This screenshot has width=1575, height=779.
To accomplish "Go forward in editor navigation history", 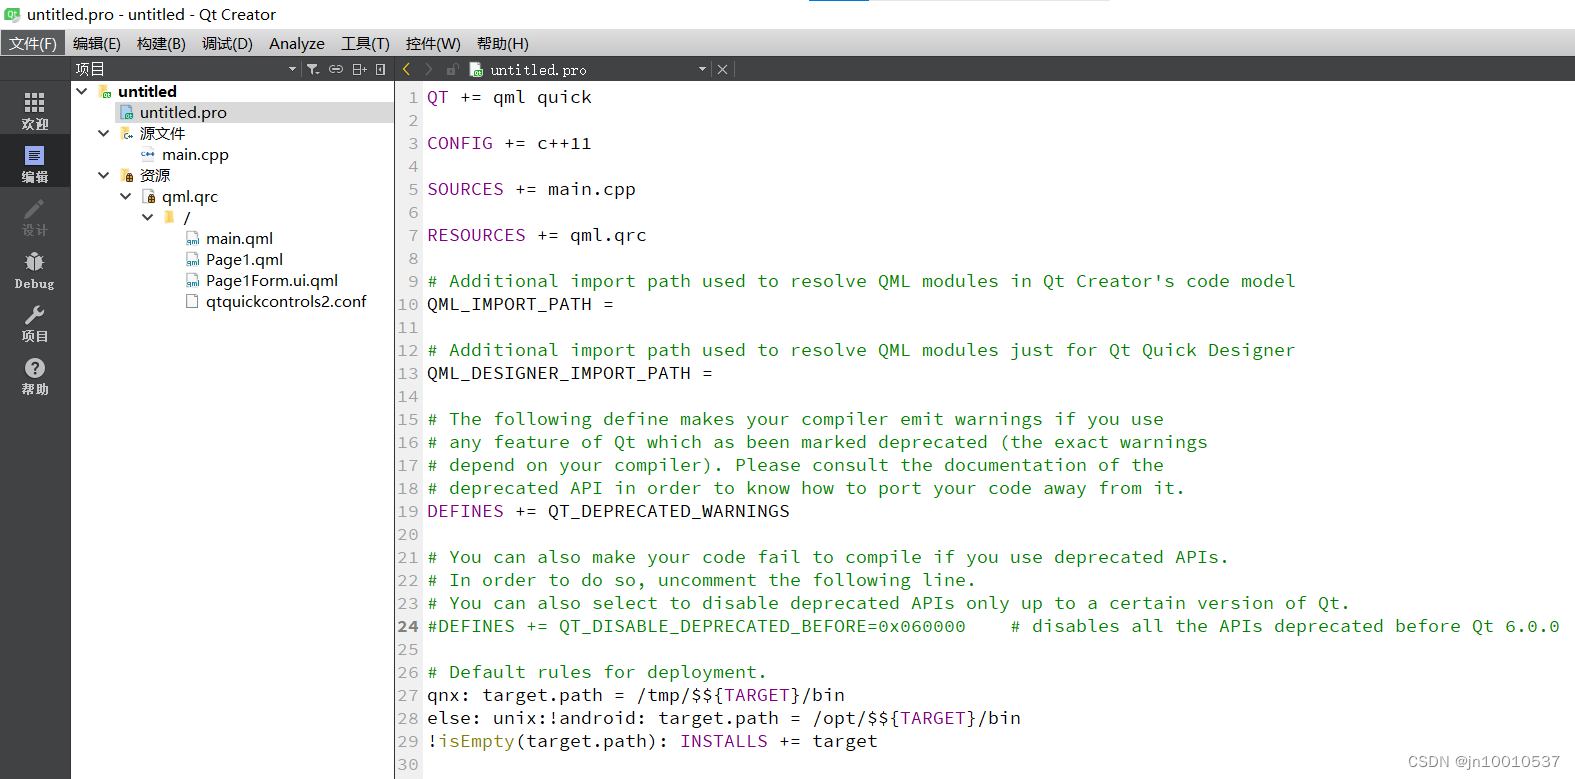I will tap(429, 69).
